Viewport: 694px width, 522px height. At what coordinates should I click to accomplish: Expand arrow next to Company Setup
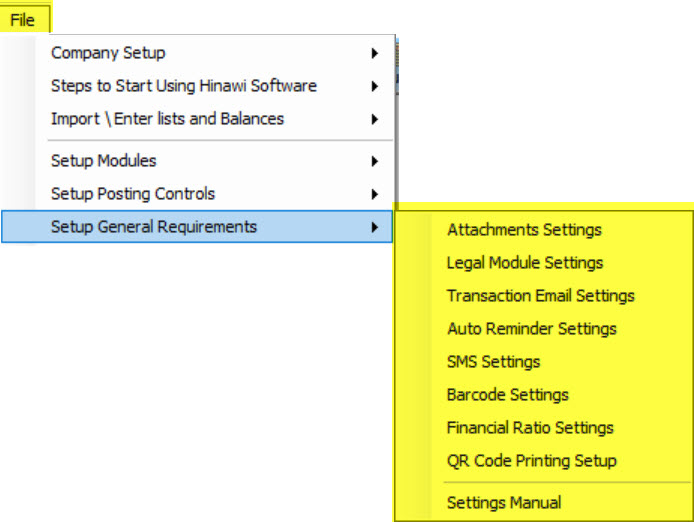[375, 53]
